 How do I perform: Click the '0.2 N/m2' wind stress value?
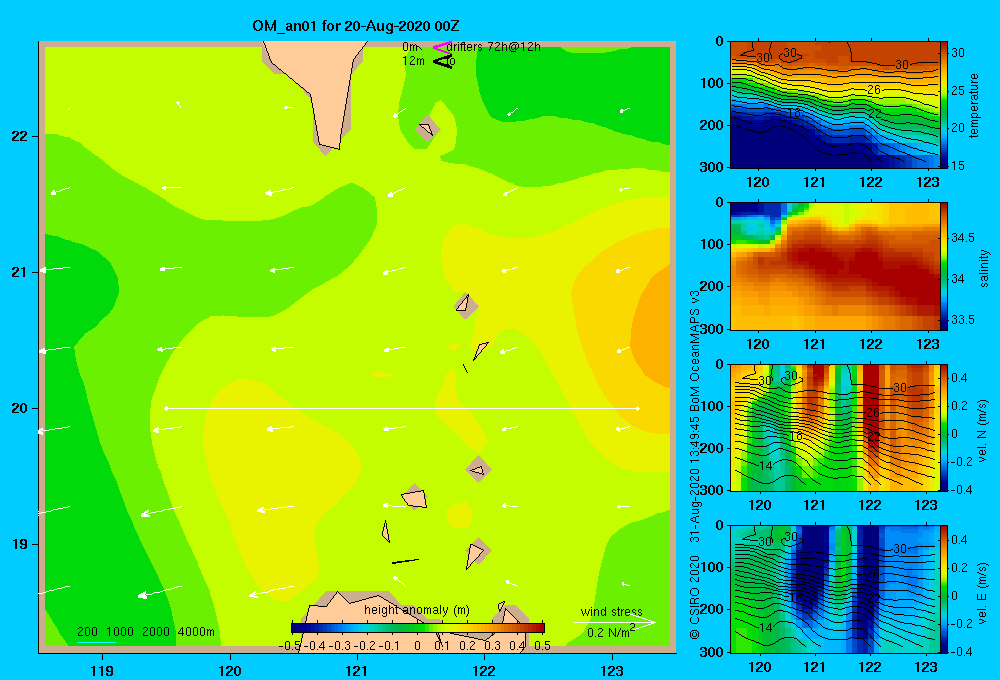point(610,632)
